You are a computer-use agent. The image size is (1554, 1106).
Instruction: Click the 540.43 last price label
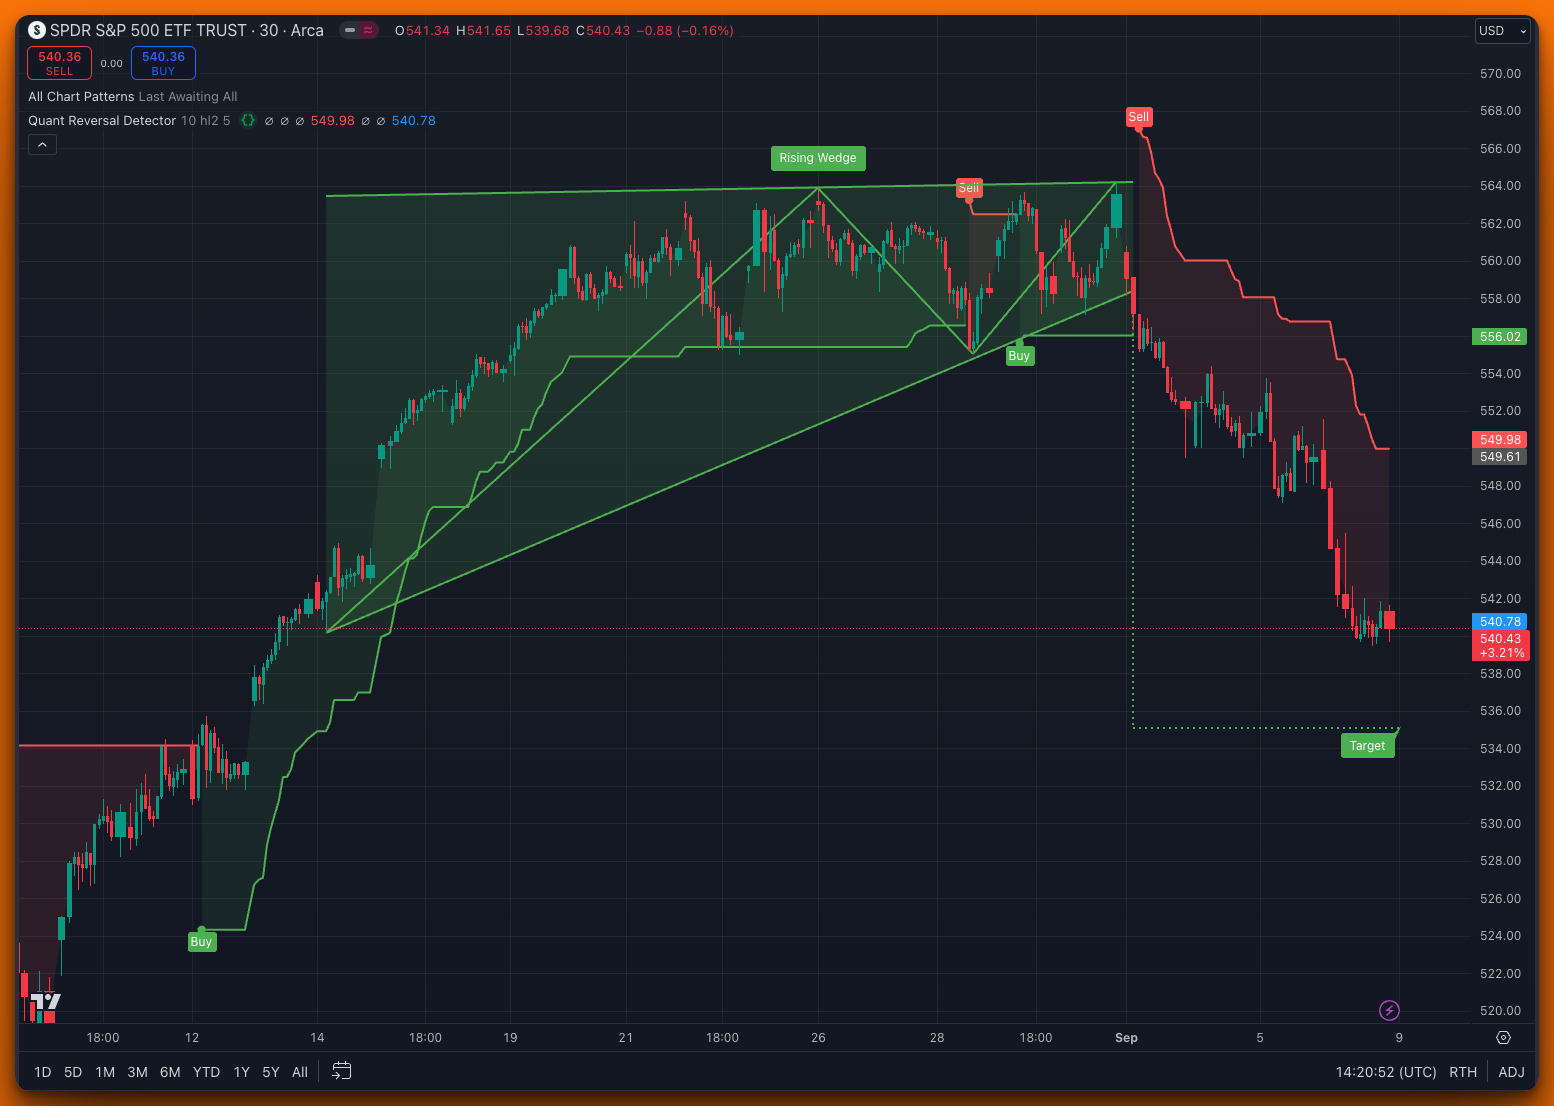pos(1501,646)
